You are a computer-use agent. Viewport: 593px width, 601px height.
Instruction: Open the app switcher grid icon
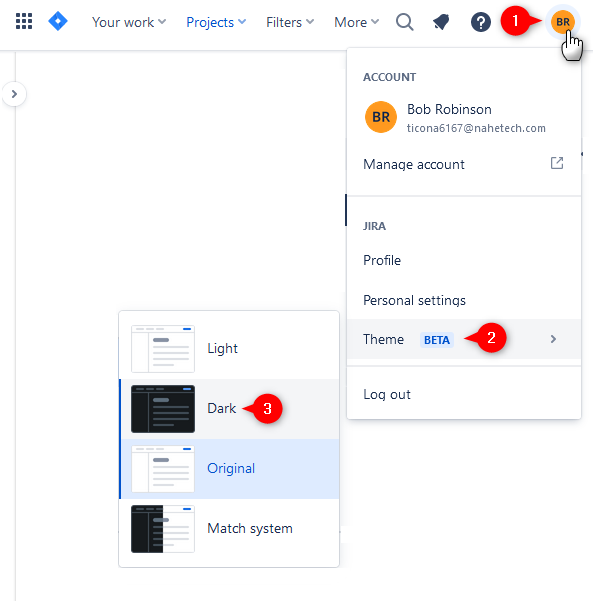pos(24,21)
